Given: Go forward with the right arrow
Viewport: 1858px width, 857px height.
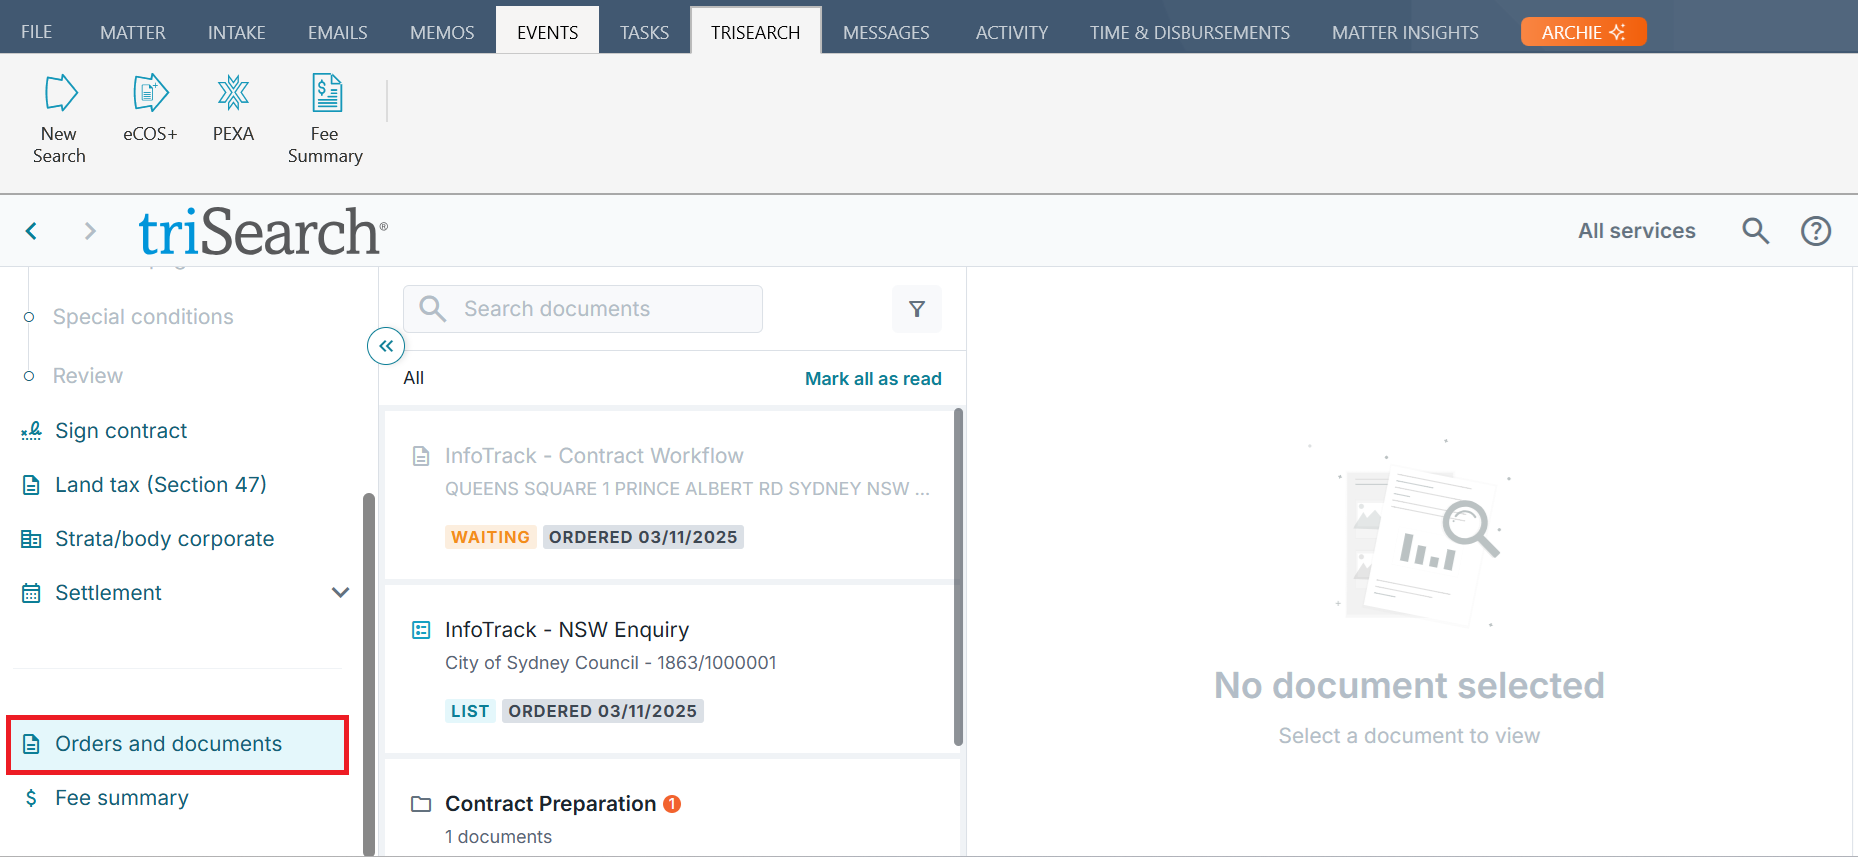Looking at the screenshot, I should pyautogui.click(x=90, y=231).
